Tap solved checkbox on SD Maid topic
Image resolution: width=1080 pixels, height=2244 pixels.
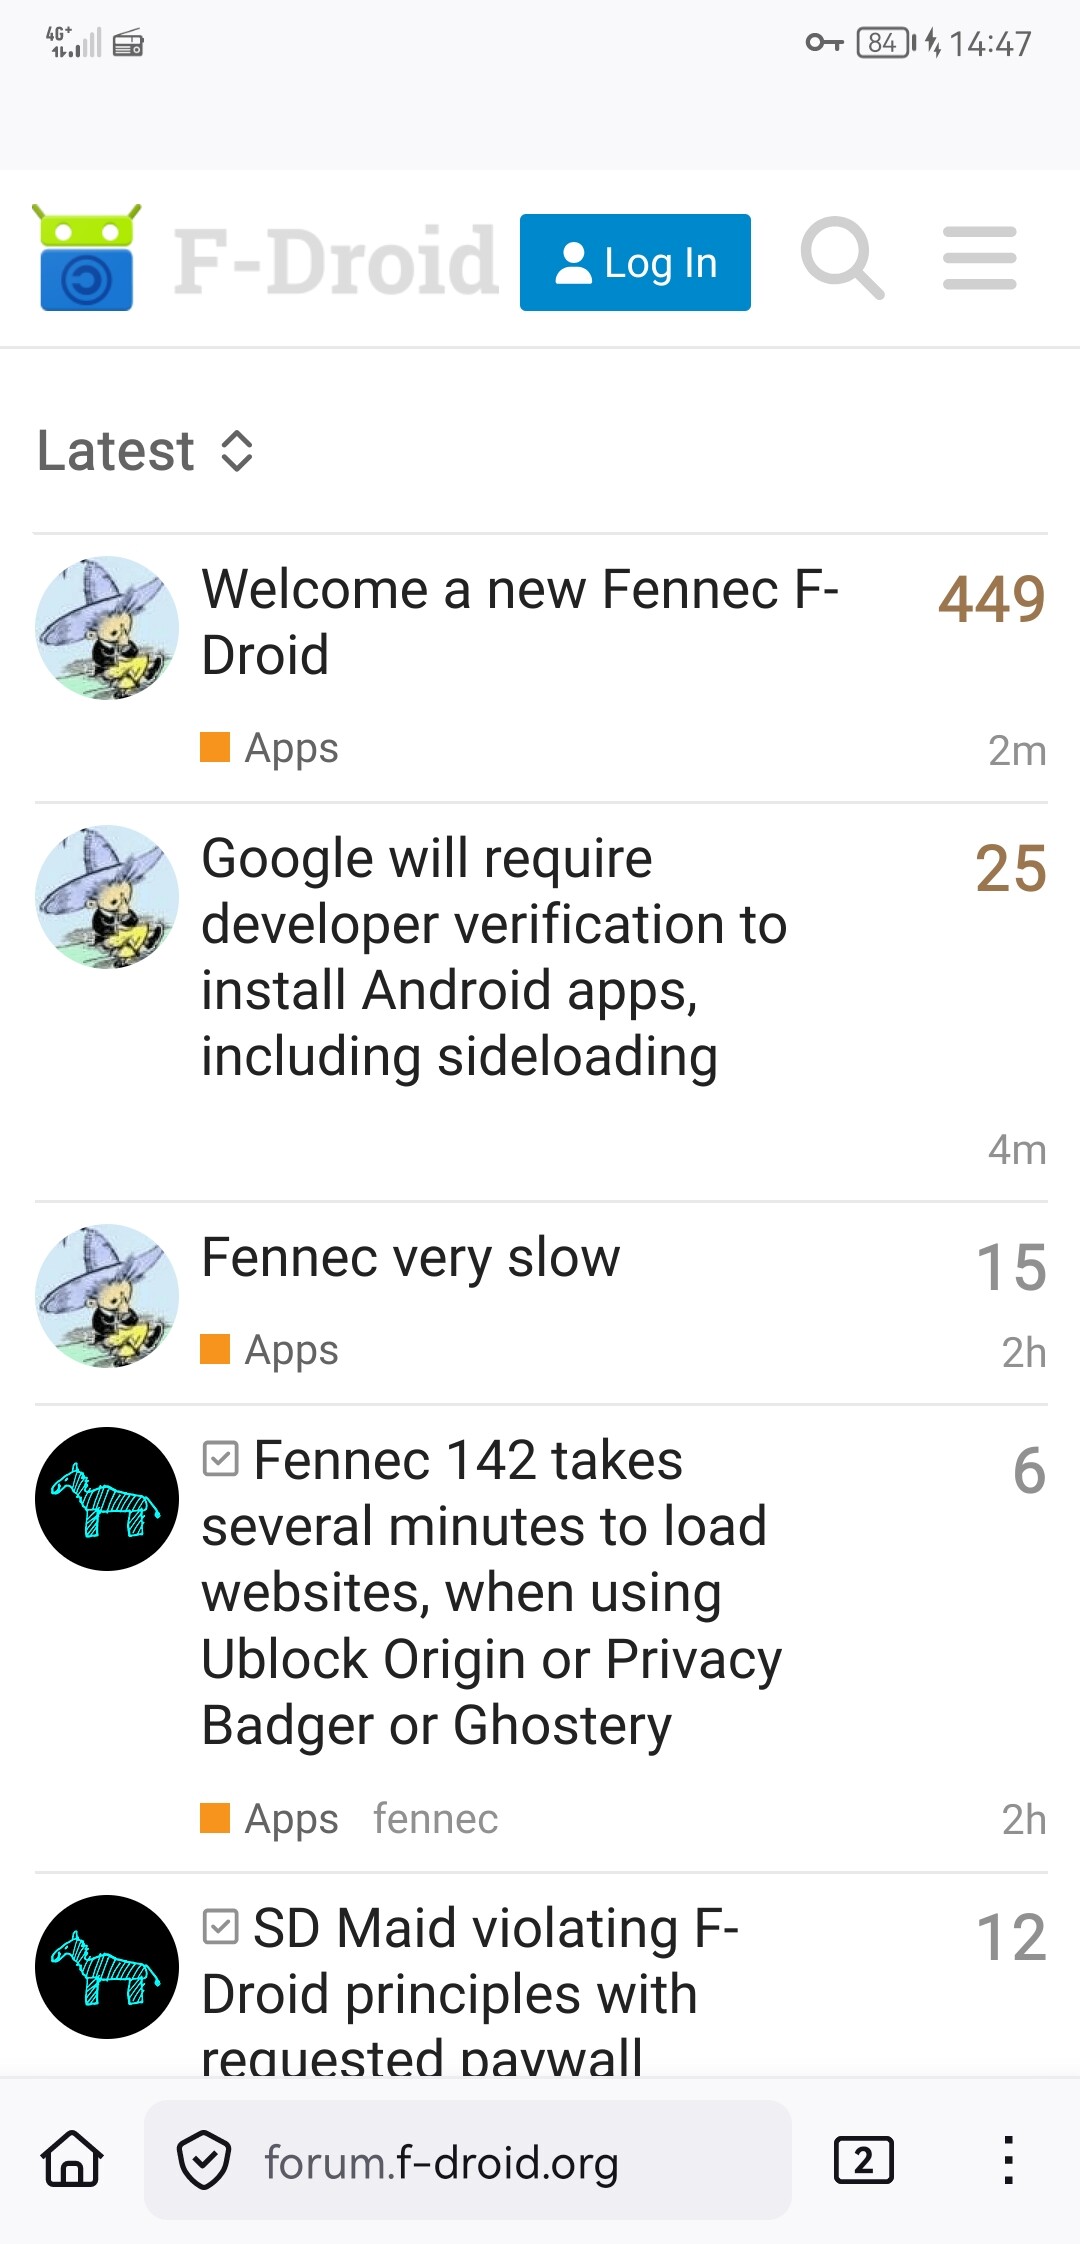[220, 1927]
